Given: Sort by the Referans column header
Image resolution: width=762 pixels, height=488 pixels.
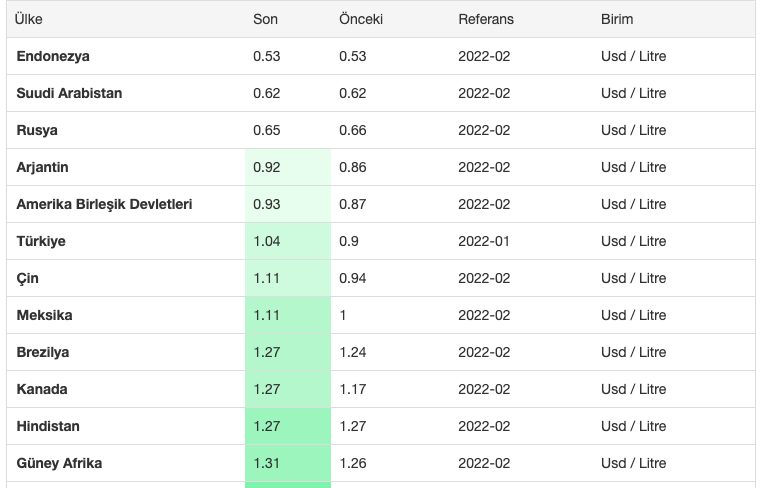Looking at the screenshot, I should pyautogui.click(x=486, y=19).
